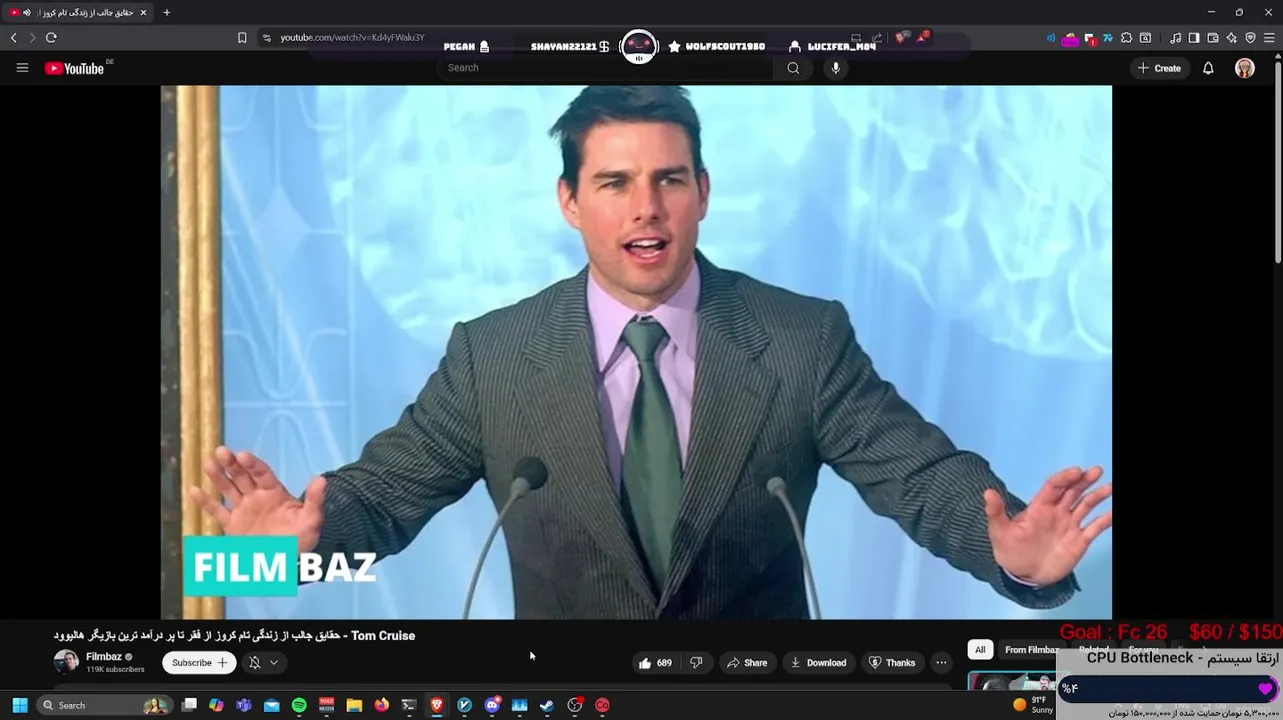Share the Tom Cruise video
Image resolution: width=1283 pixels, height=720 pixels.
point(747,663)
